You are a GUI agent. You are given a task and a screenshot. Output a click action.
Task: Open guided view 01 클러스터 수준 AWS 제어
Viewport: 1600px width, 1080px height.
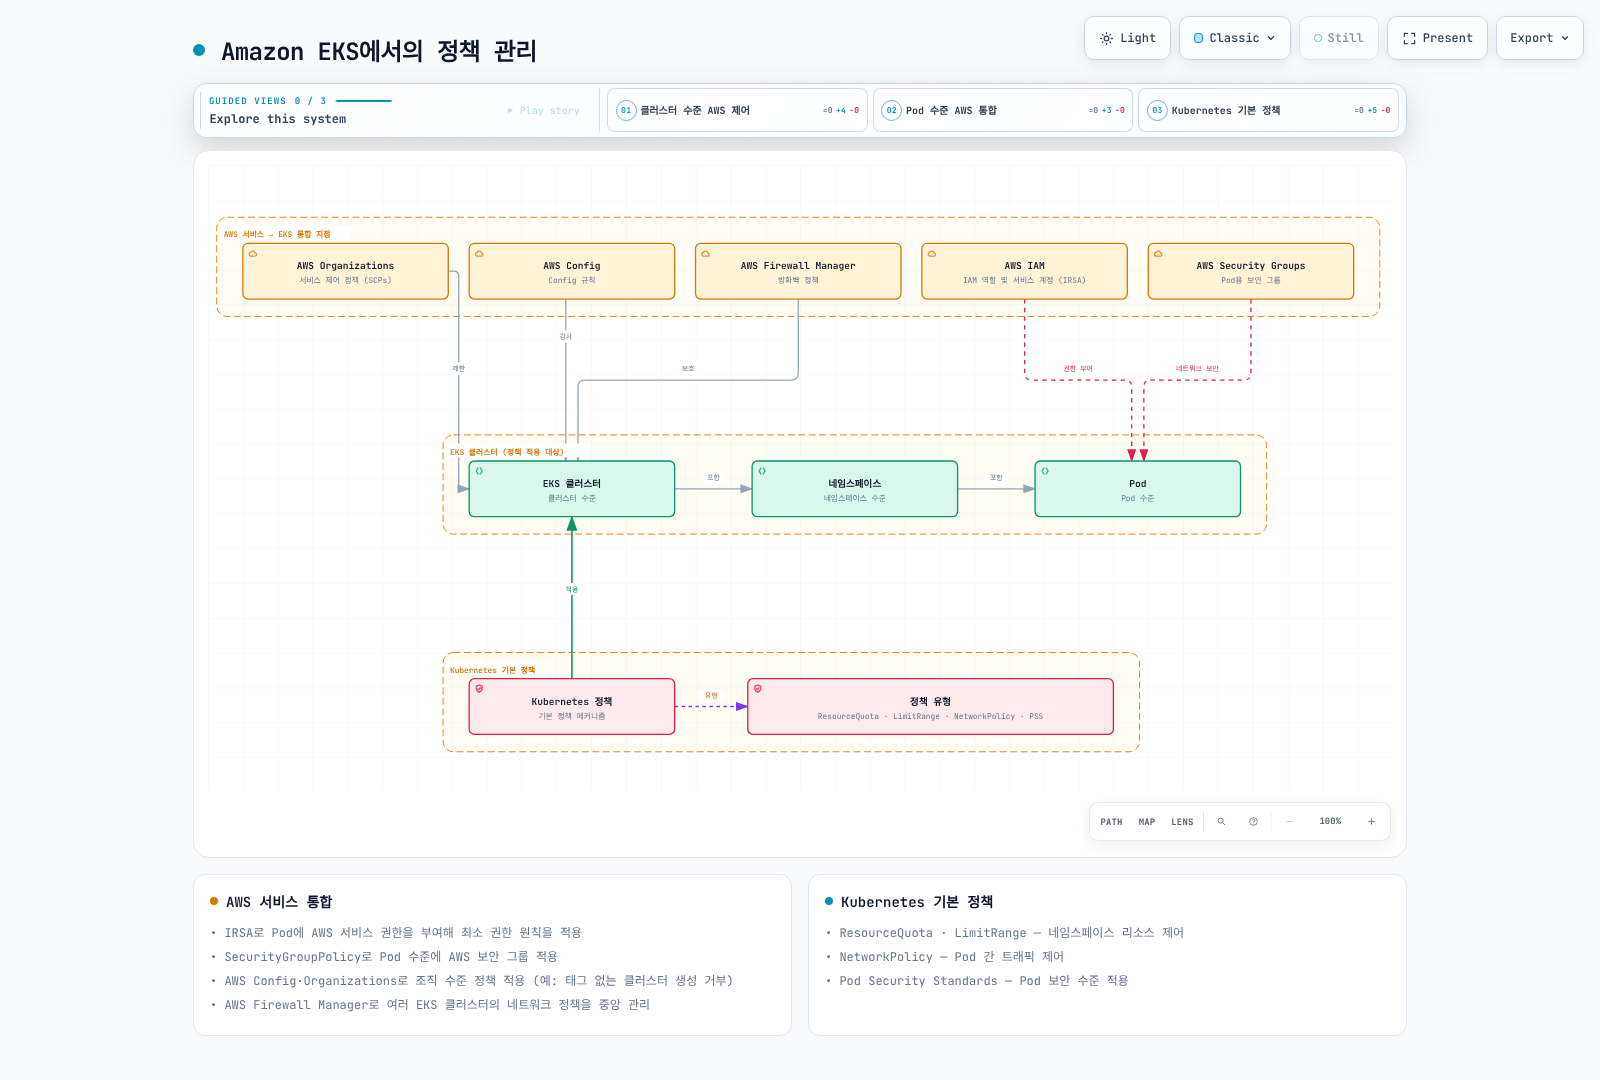737,110
